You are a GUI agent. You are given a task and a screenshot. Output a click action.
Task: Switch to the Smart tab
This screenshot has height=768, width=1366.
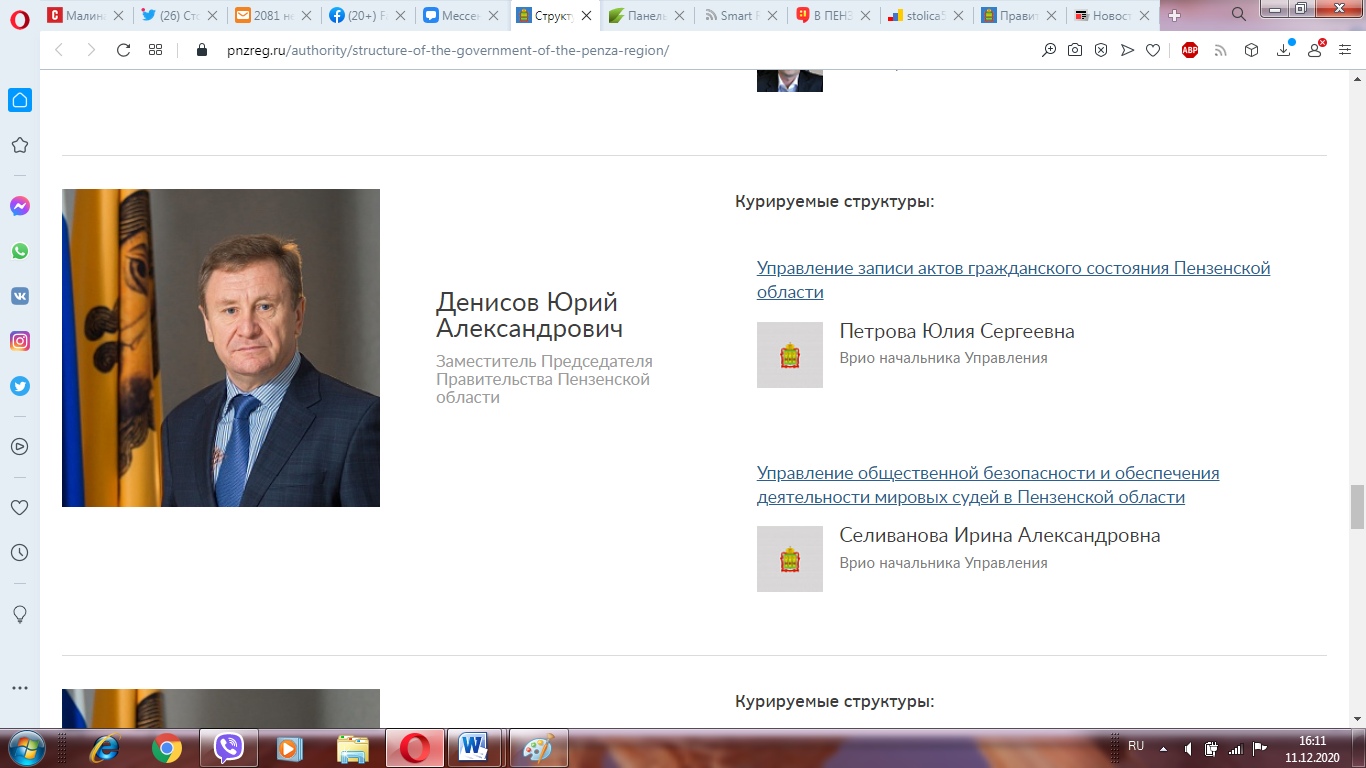(x=739, y=15)
